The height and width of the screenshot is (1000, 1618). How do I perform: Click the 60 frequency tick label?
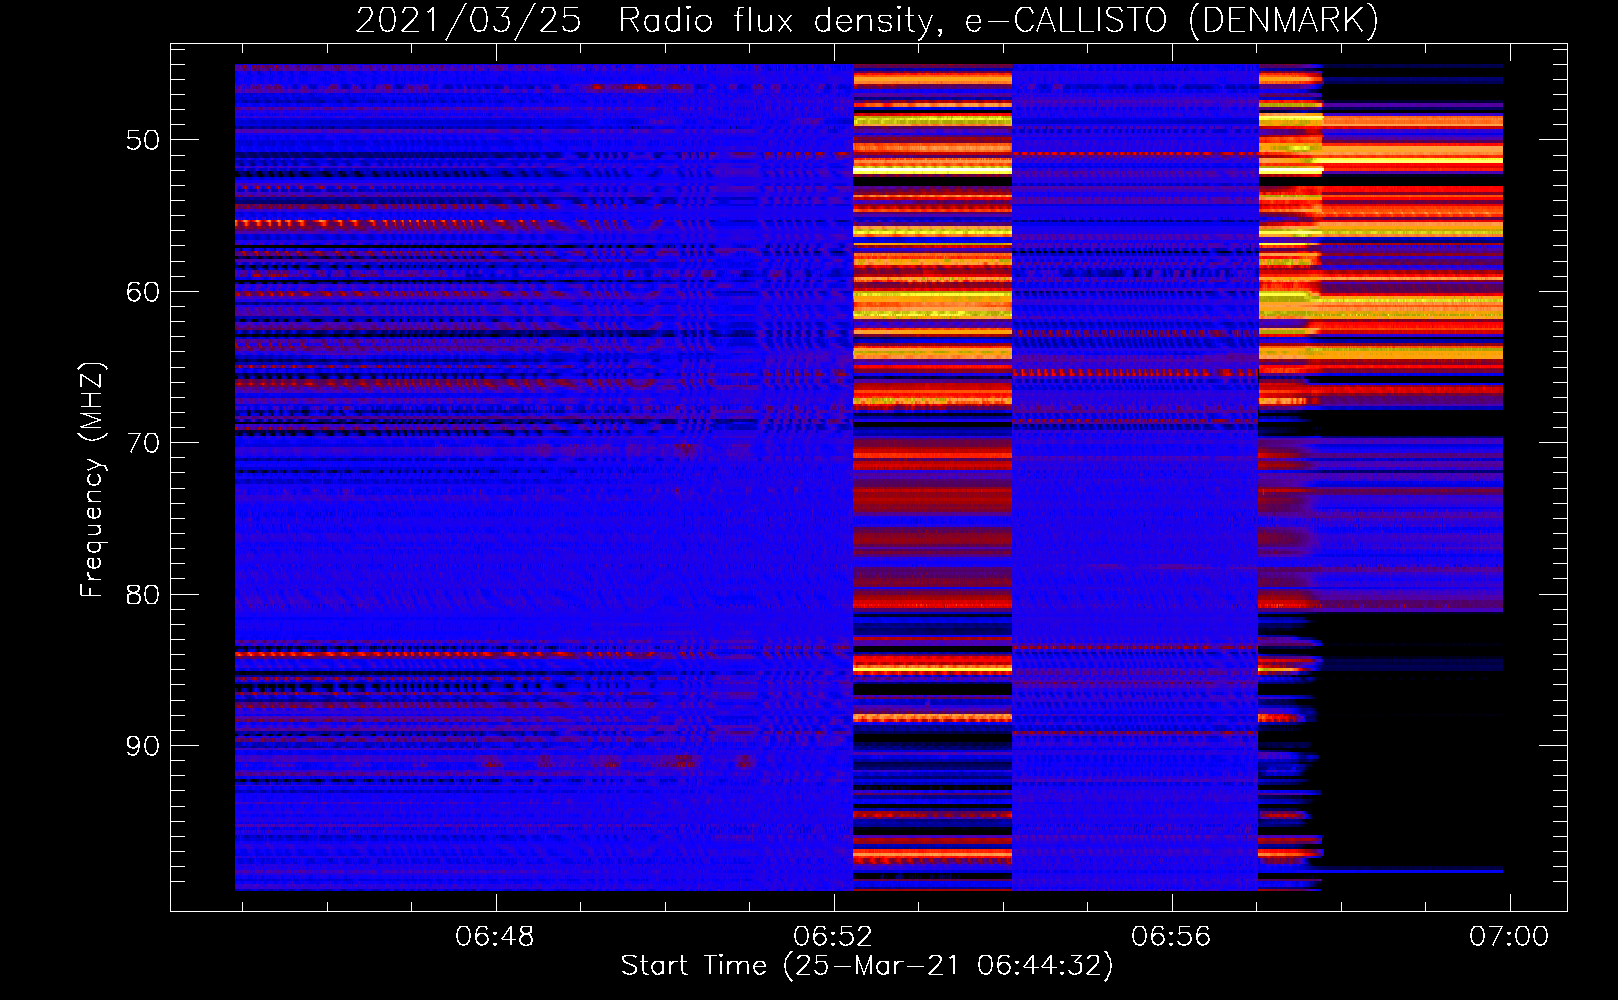143,292
